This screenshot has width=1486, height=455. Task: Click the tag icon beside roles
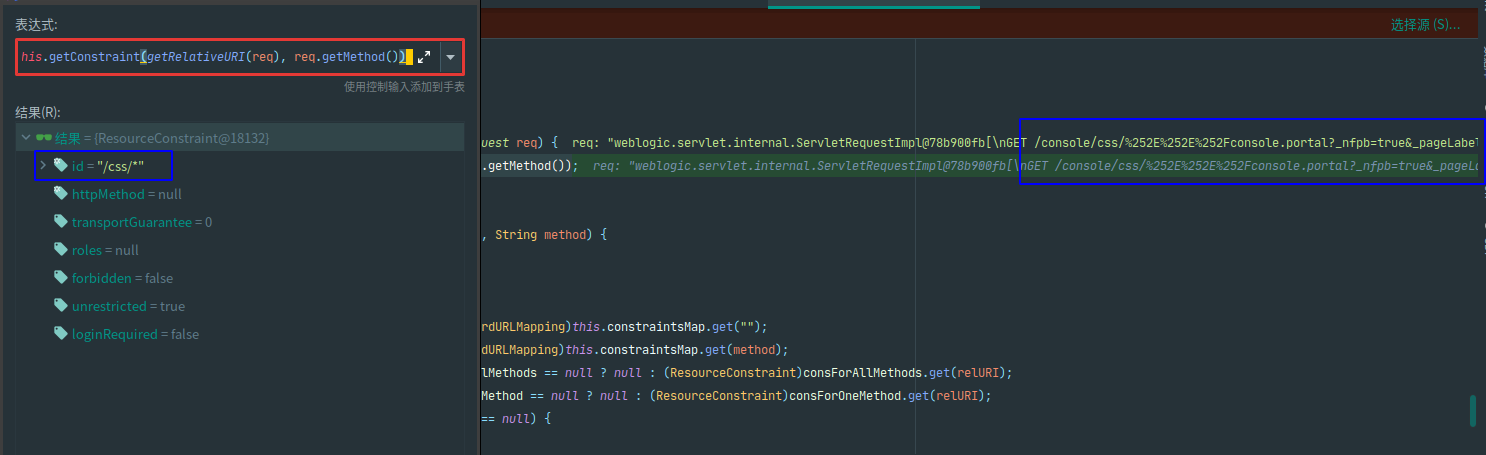(61, 250)
